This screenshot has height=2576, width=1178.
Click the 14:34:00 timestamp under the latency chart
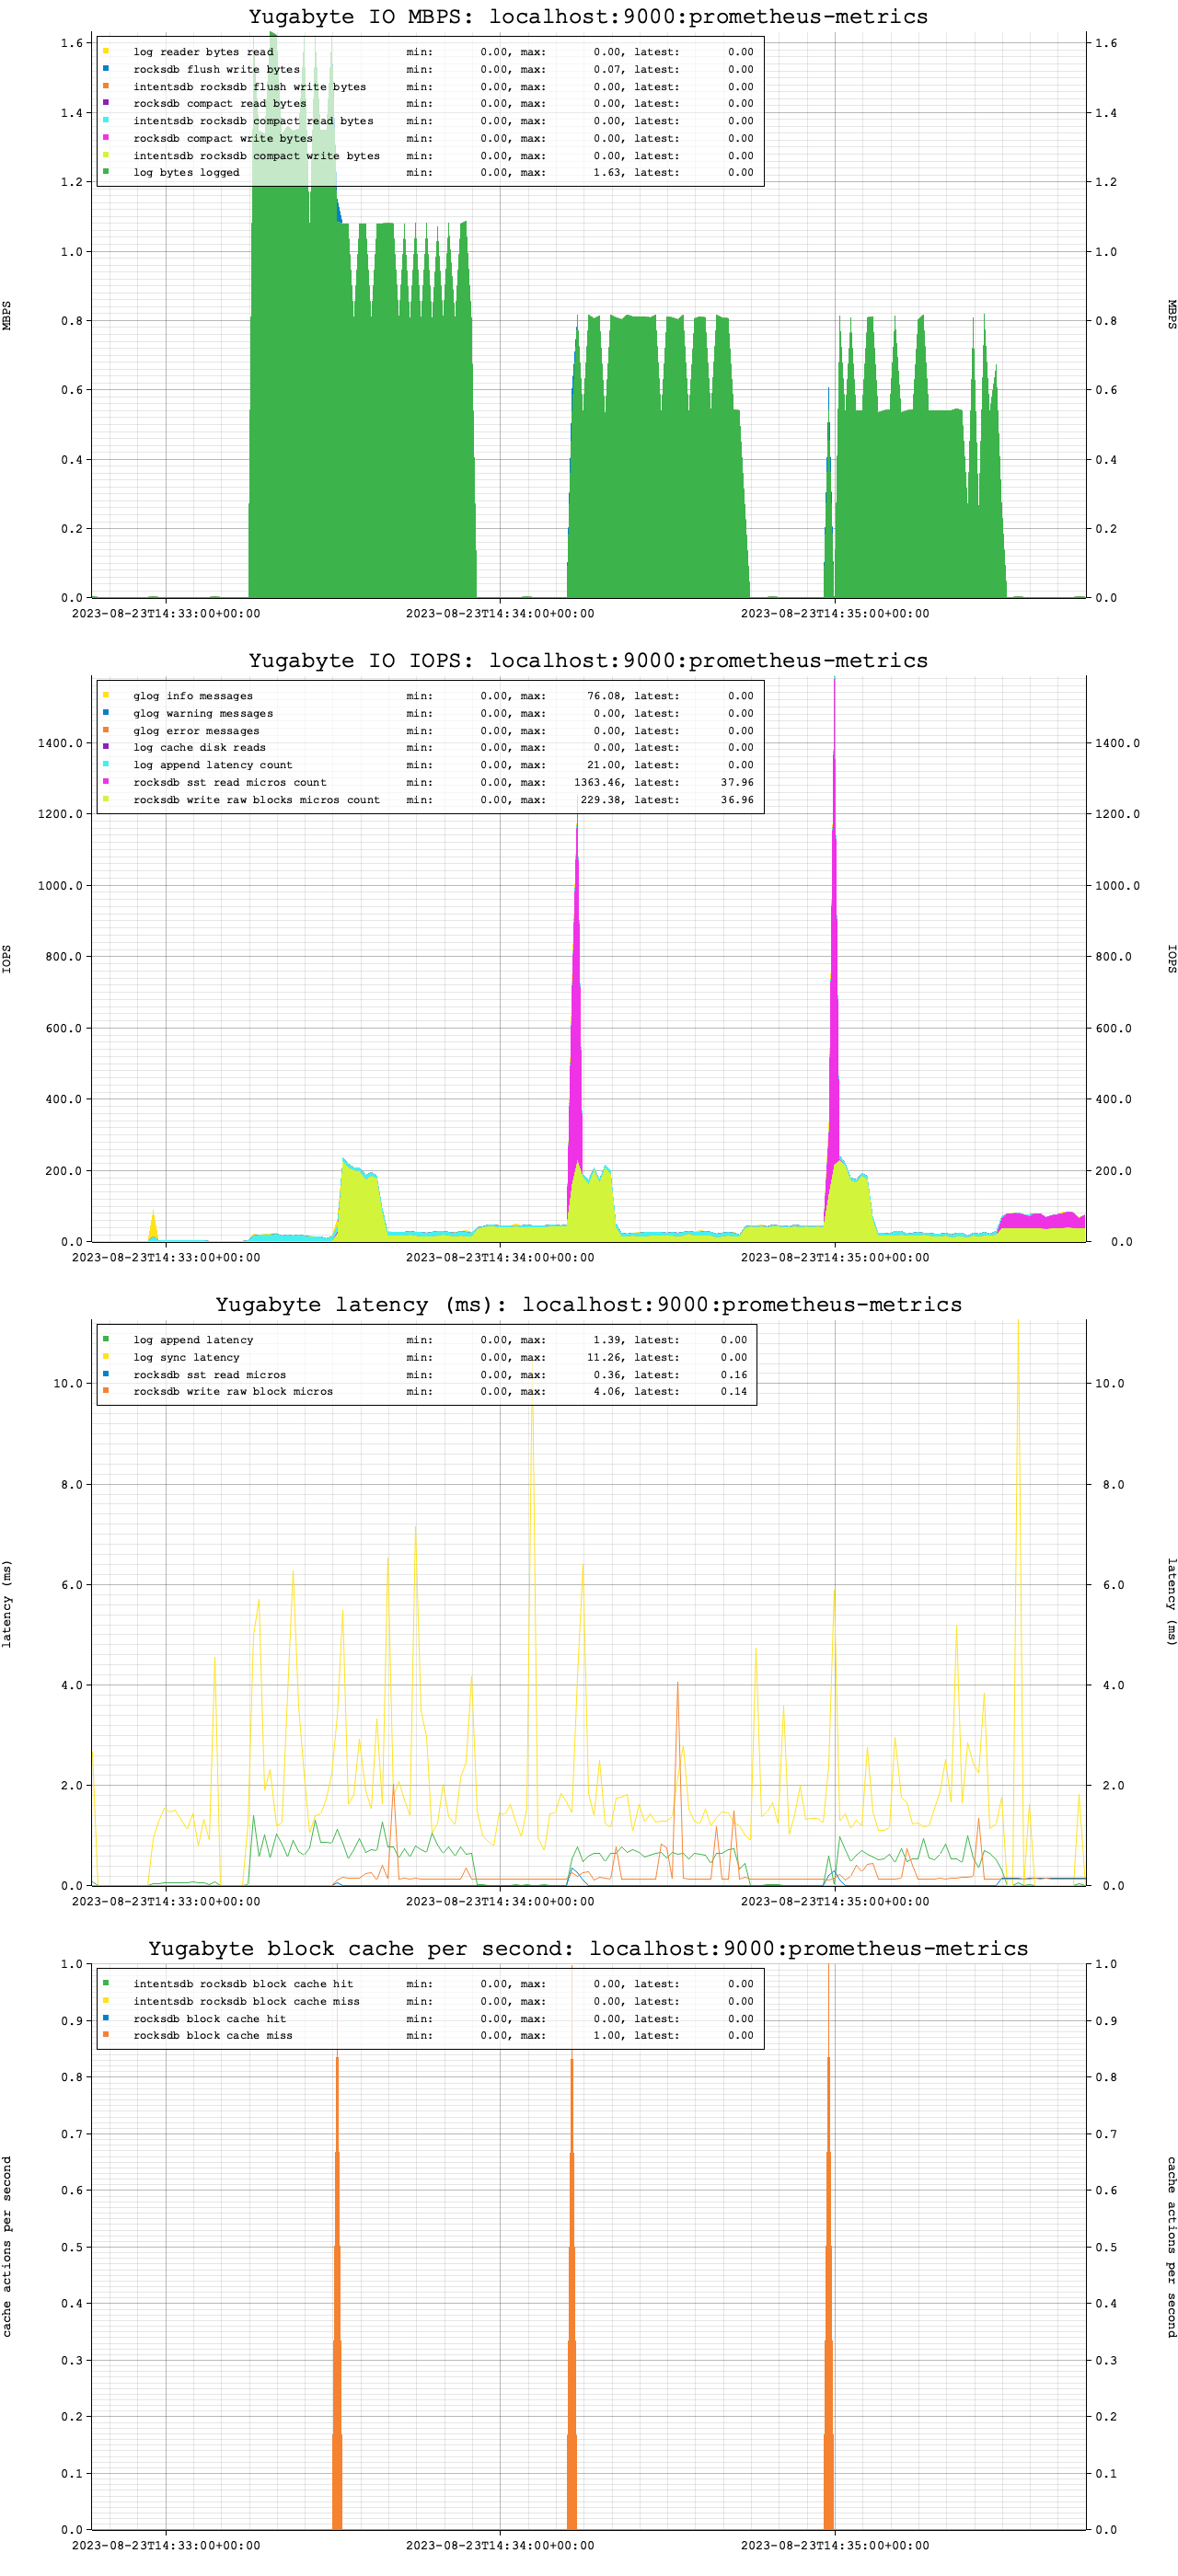pos(500,1901)
